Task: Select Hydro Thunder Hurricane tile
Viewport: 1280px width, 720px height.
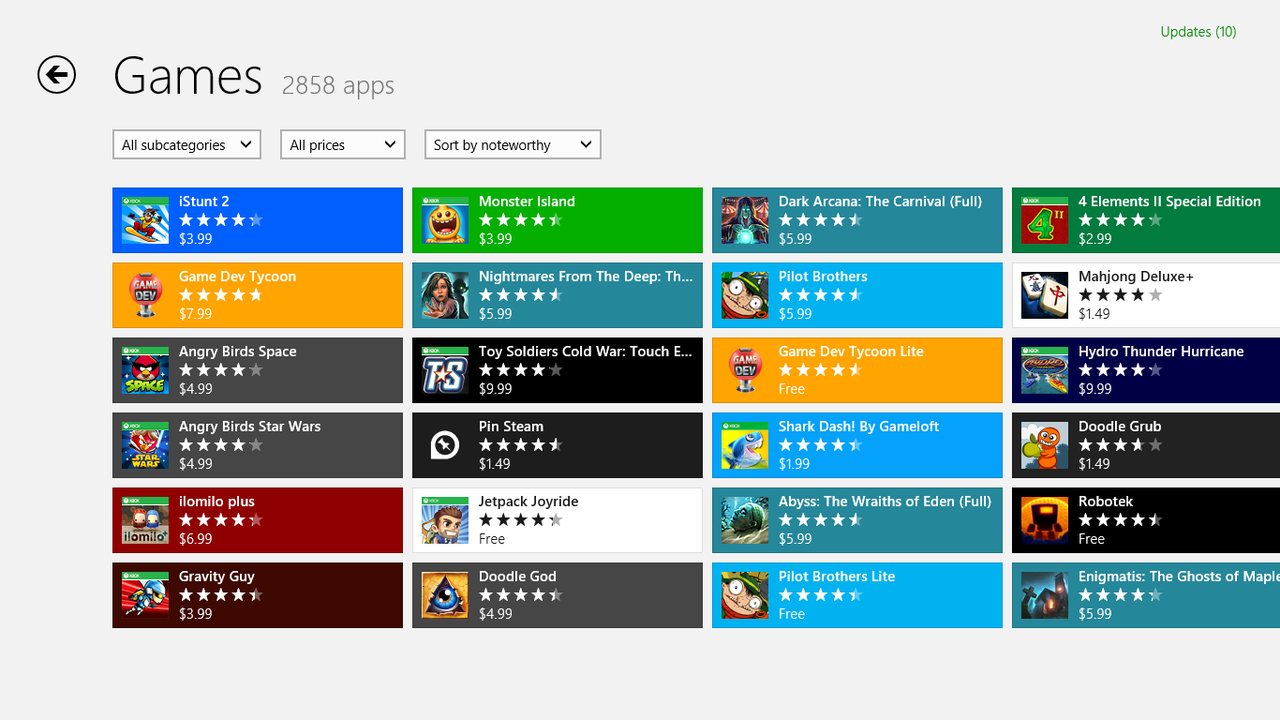Action: [x=1146, y=370]
